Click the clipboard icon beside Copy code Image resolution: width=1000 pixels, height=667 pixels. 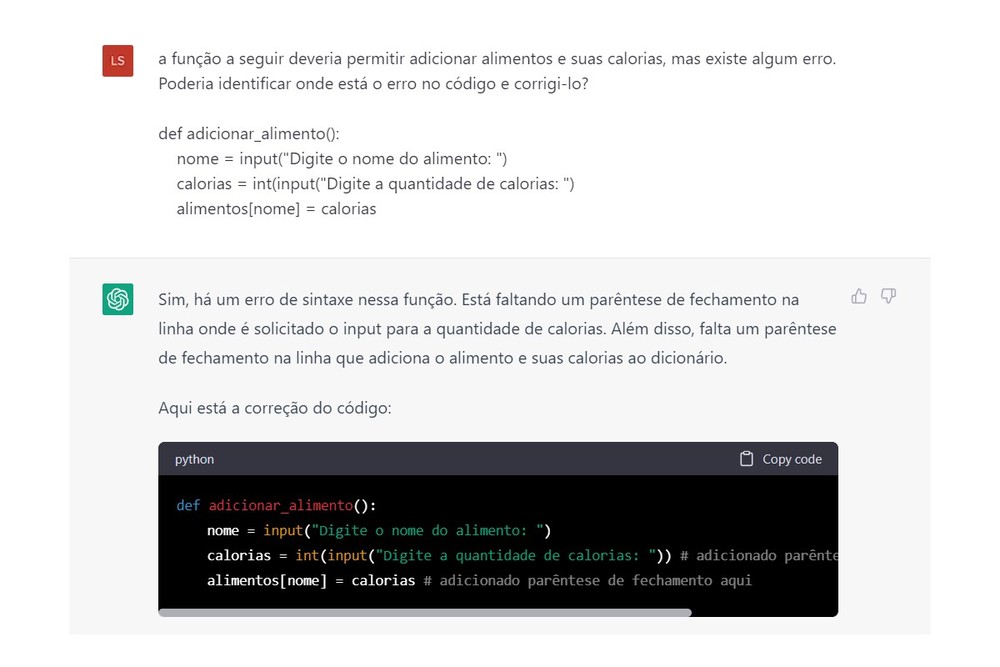click(x=746, y=458)
